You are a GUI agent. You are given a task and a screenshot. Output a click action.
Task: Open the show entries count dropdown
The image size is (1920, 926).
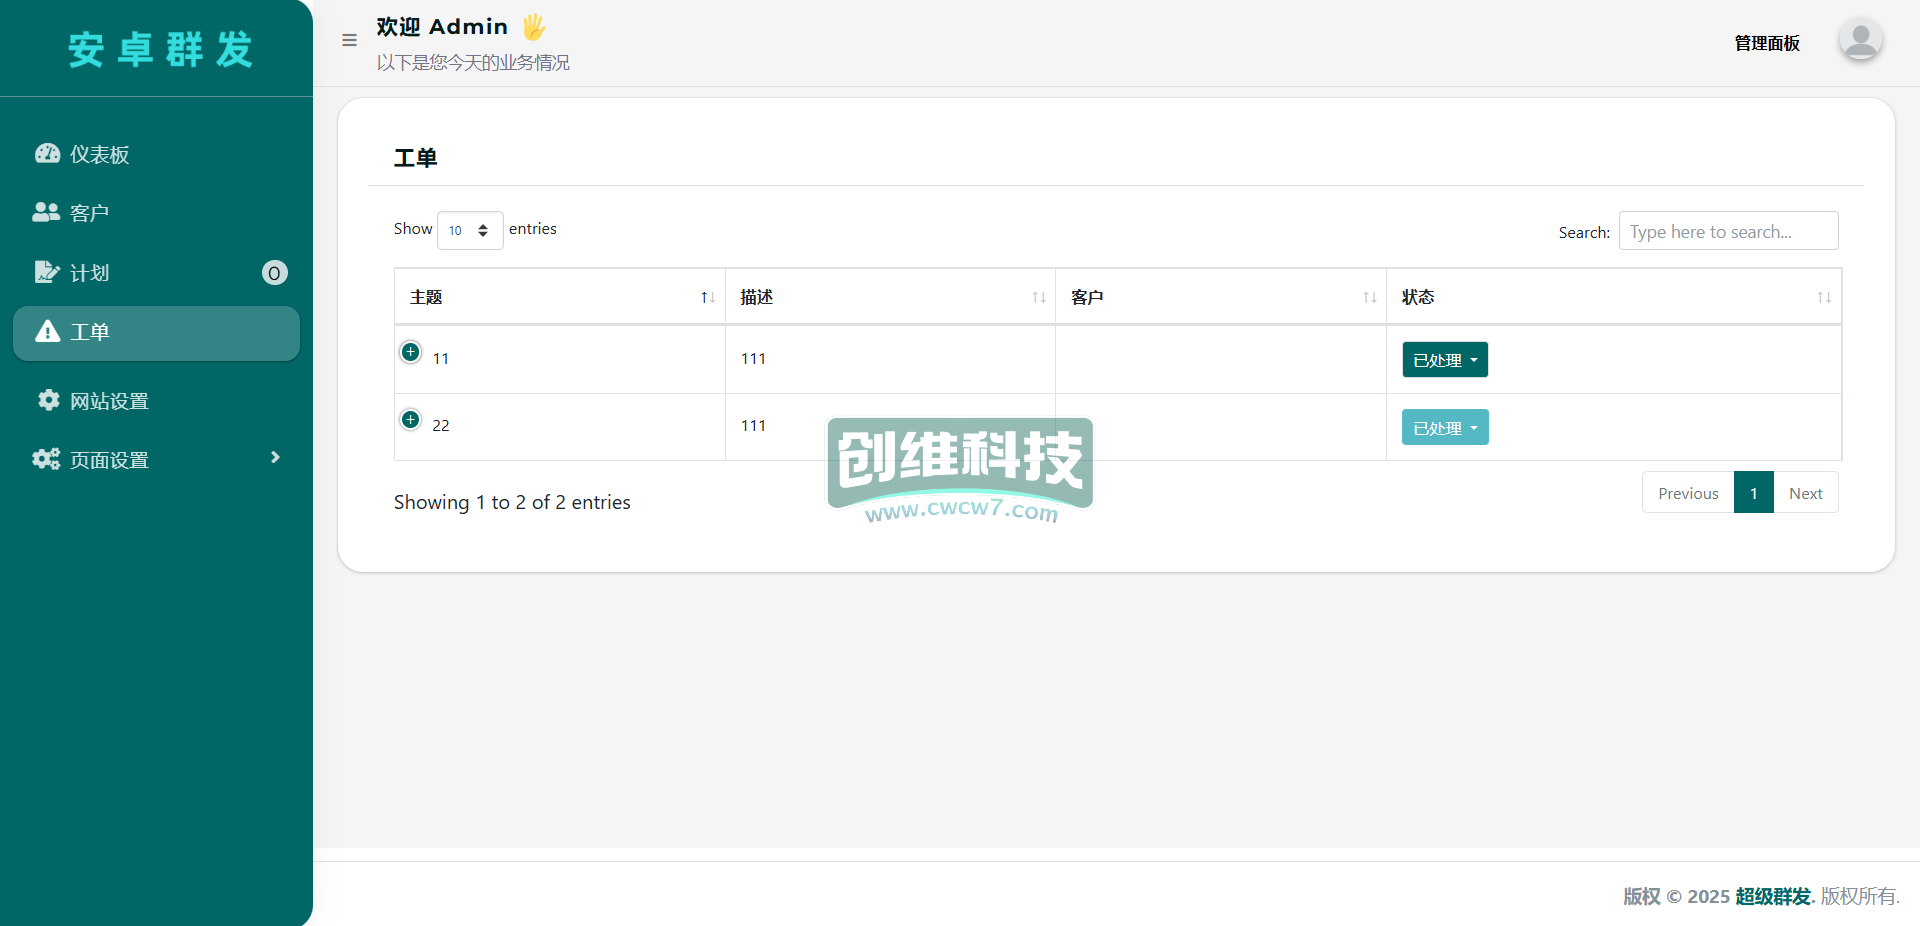click(469, 230)
